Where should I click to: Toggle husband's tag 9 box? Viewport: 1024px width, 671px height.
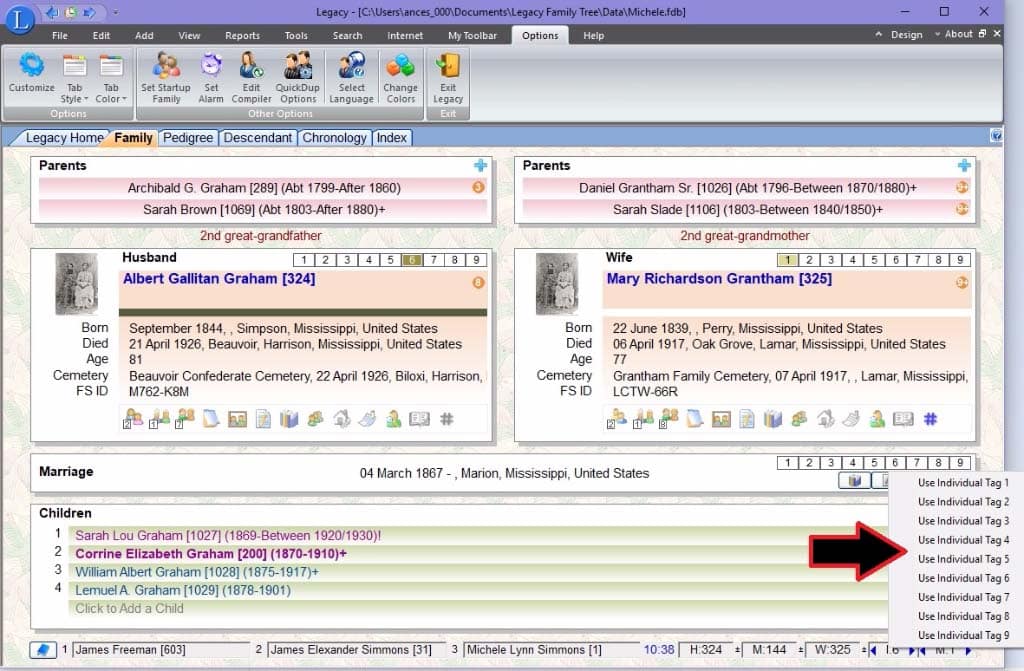(x=476, y=259)
